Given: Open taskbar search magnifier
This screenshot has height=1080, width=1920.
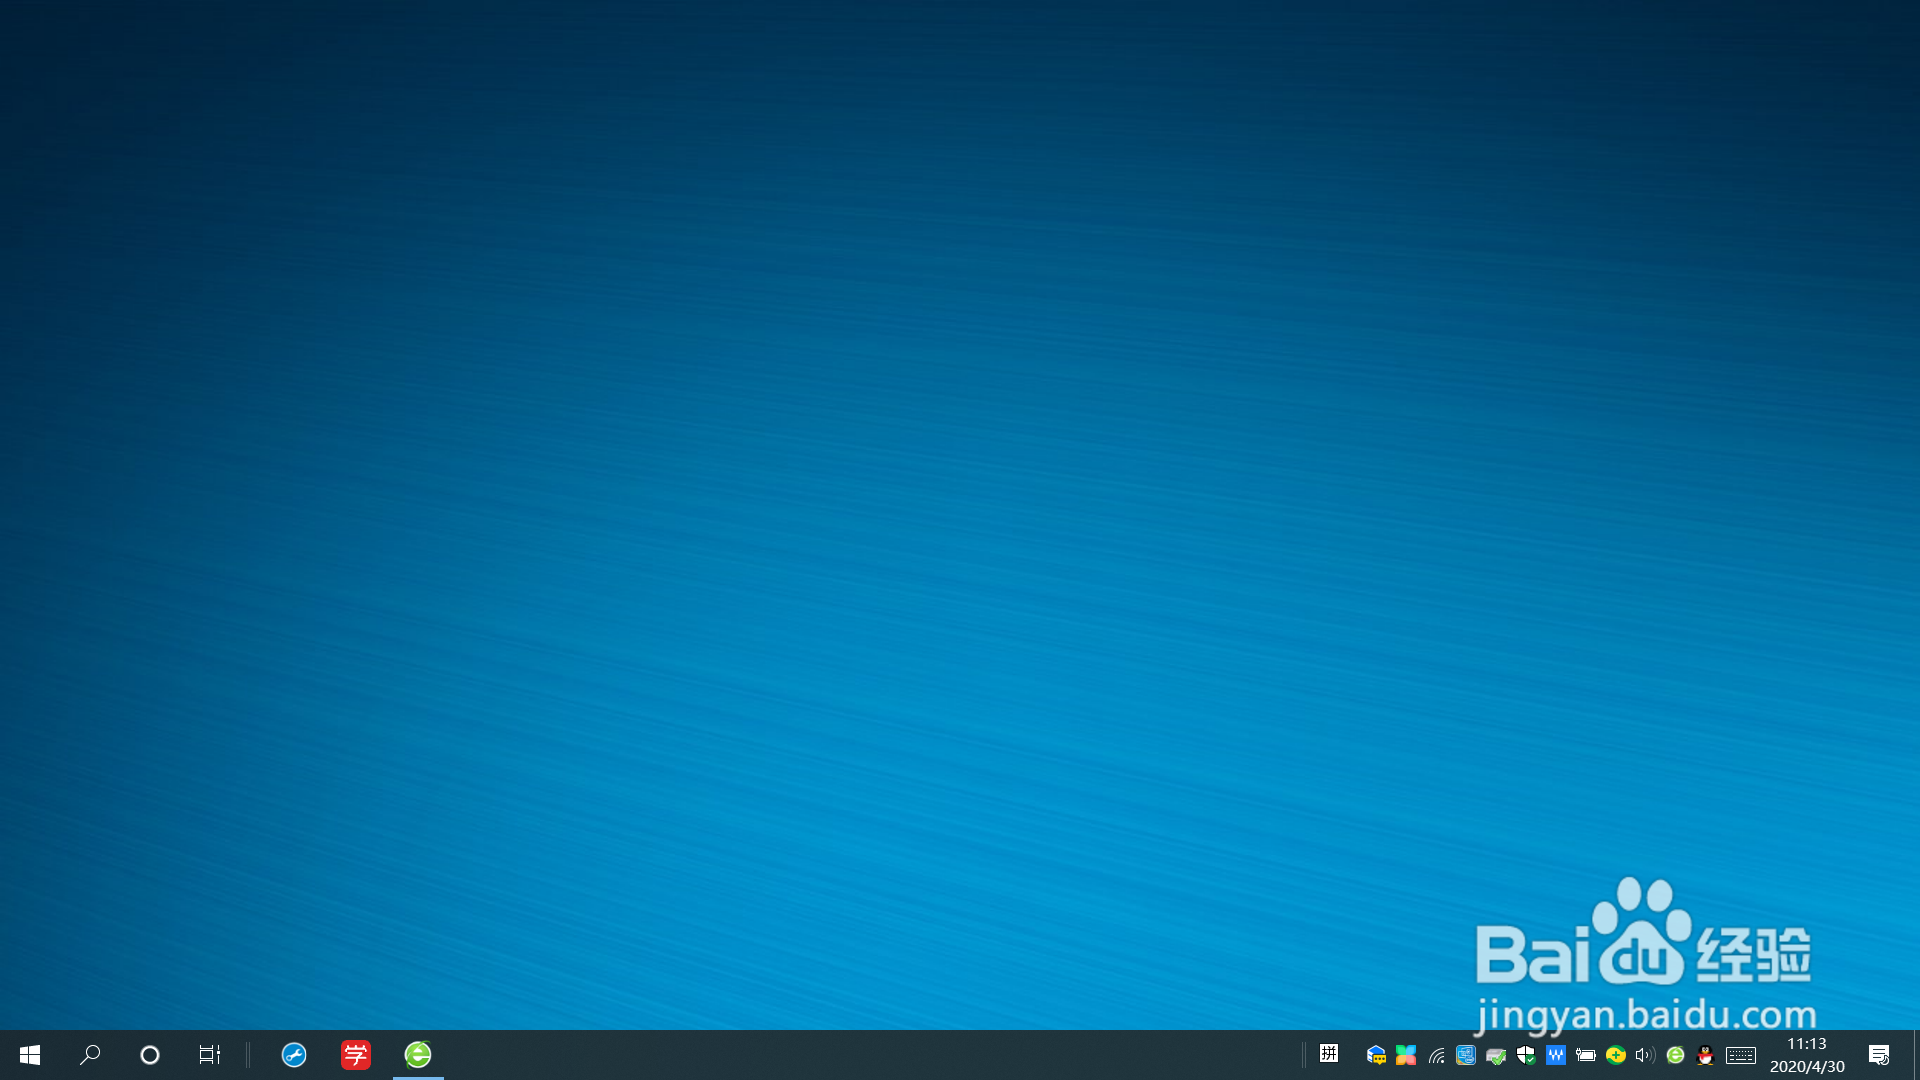Looking at the screenshot, I should click(90, 1055).
